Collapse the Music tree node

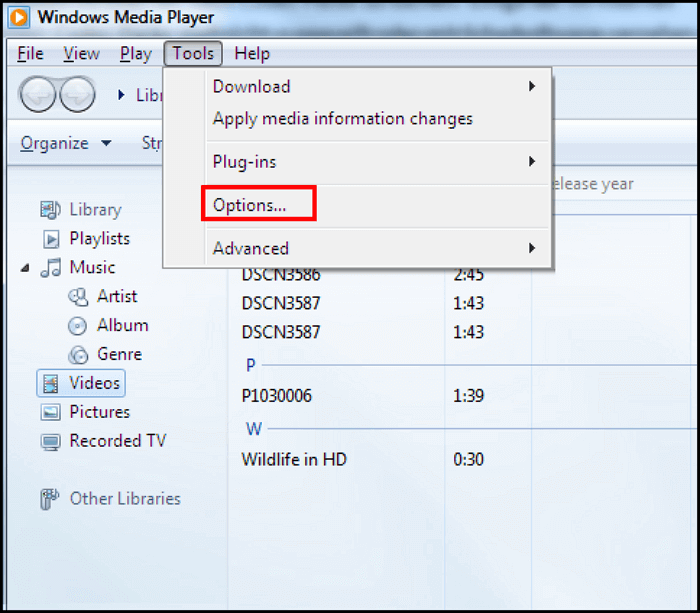click(25, 268)
